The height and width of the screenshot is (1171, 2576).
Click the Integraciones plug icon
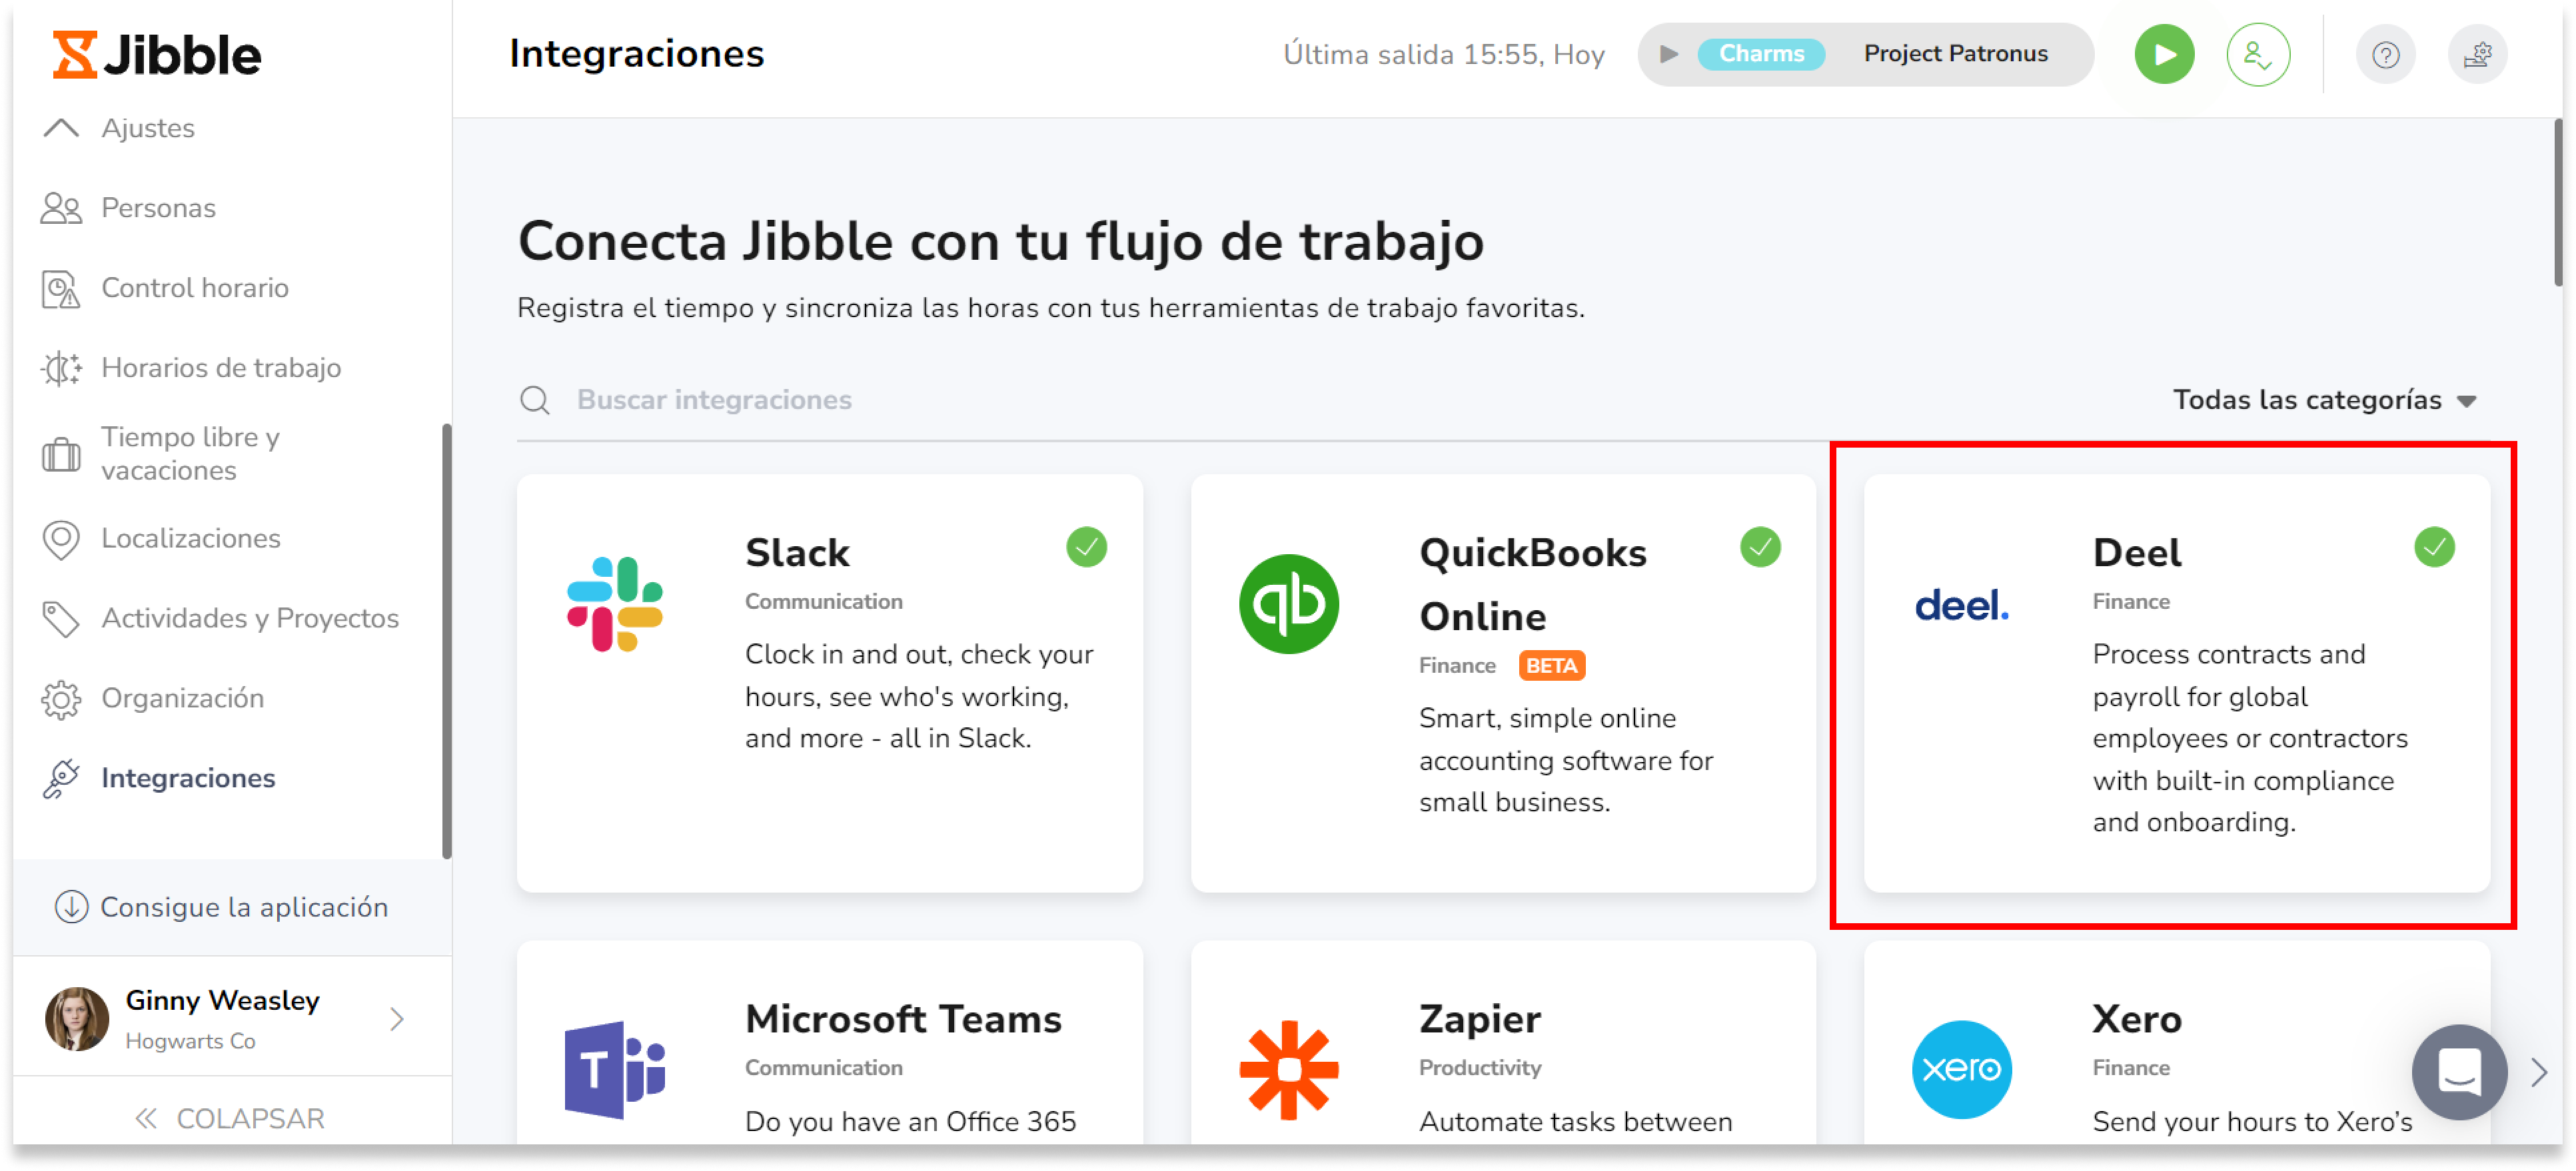click(x=61, y=779)
